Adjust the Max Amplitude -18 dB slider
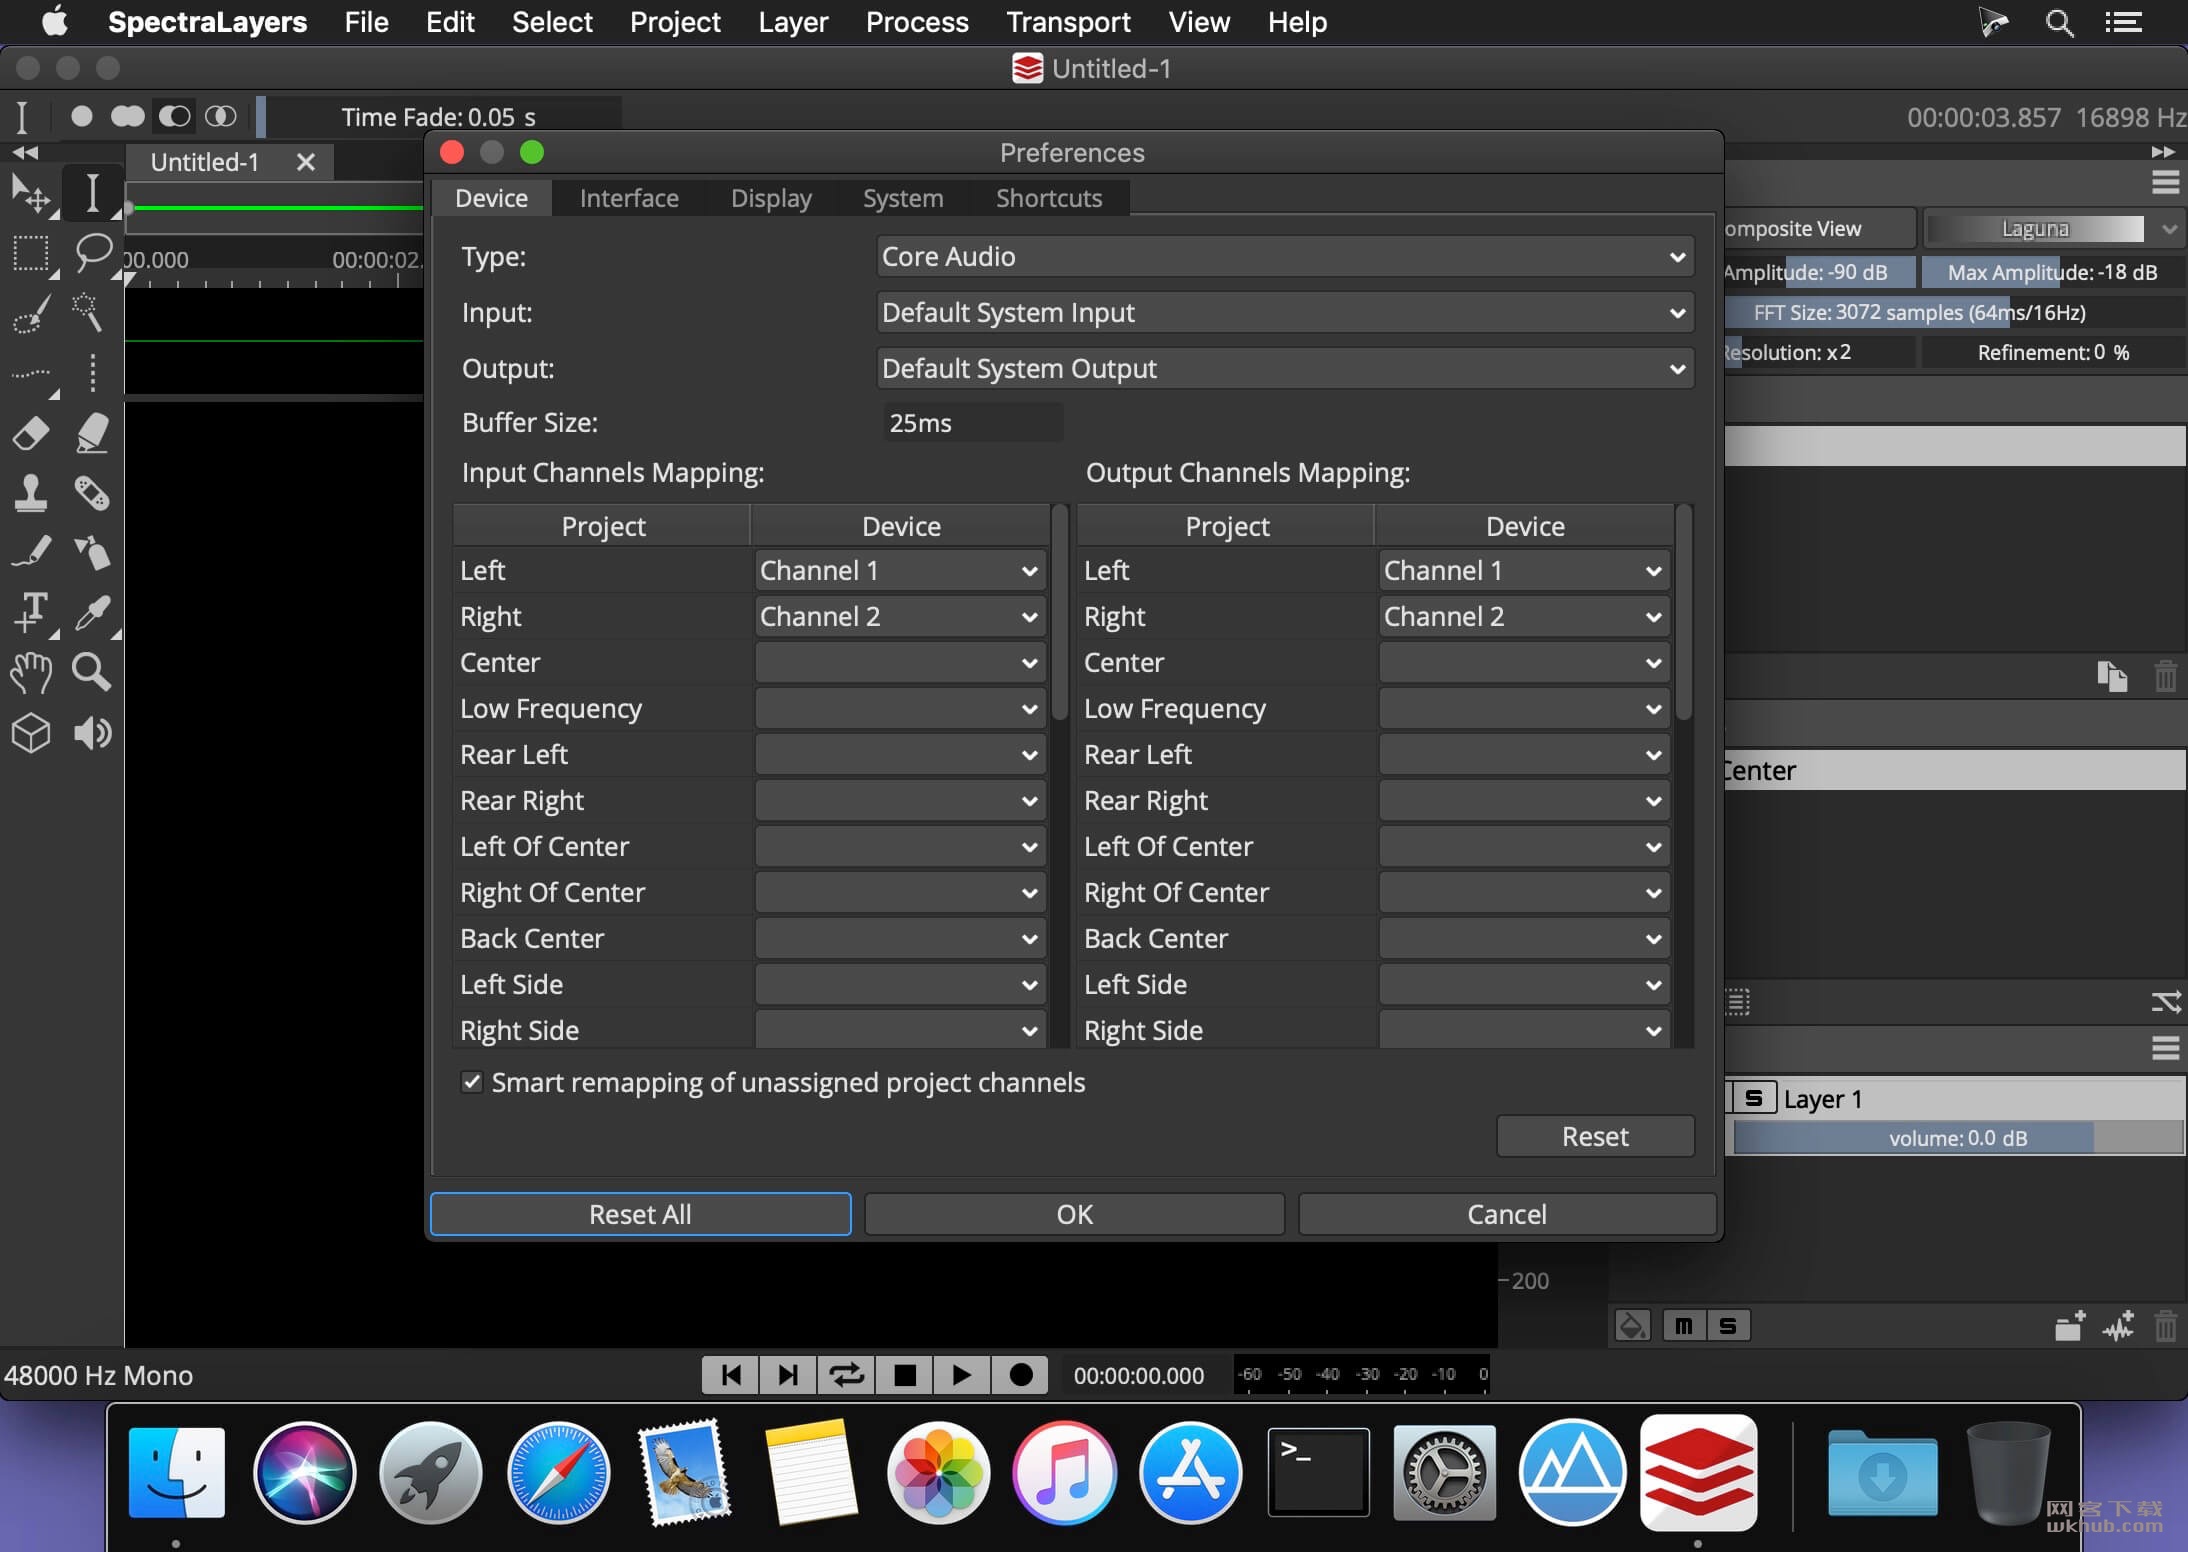 [2052, 272]
